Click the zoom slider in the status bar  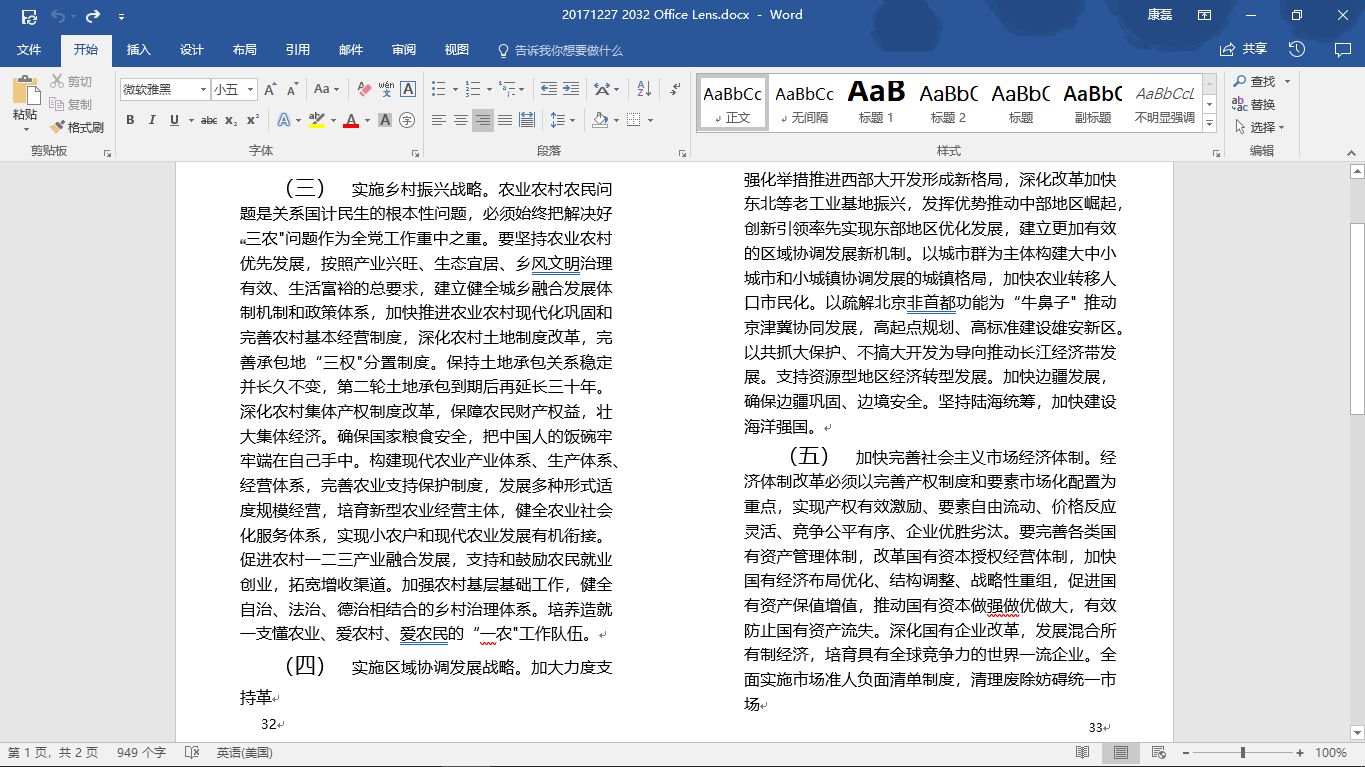pyautogui.click(x=1243, y=752)
